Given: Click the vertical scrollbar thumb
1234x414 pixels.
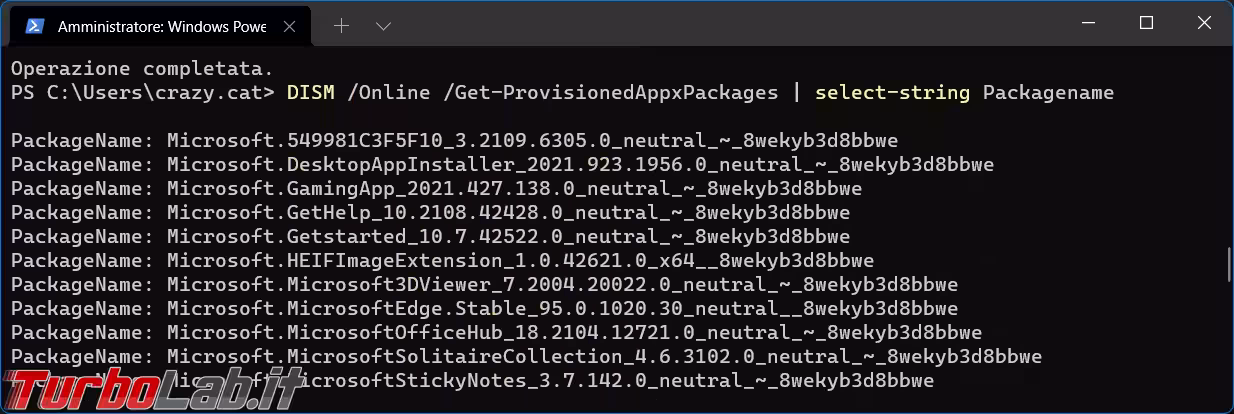Looking at the screenshot, I should pos(1227,264).
